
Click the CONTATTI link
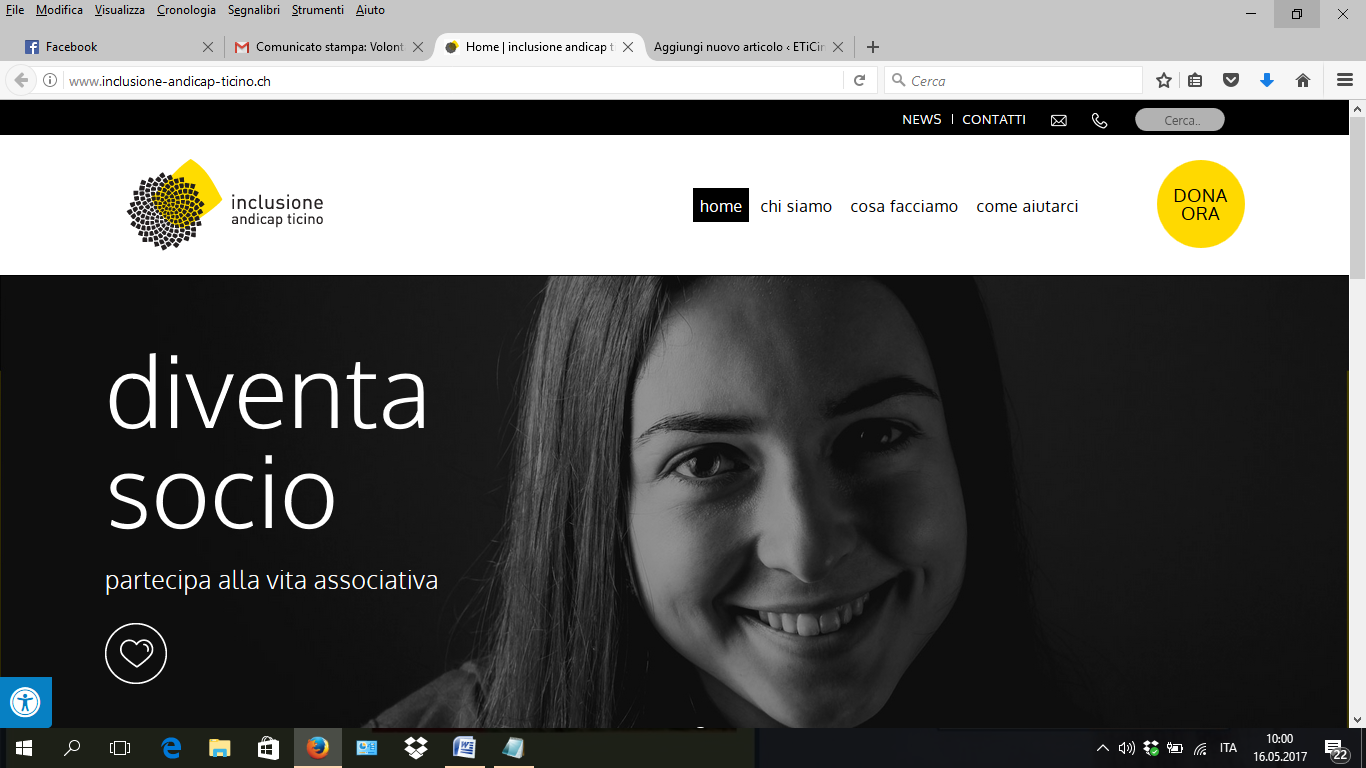(x=994, y=120)
